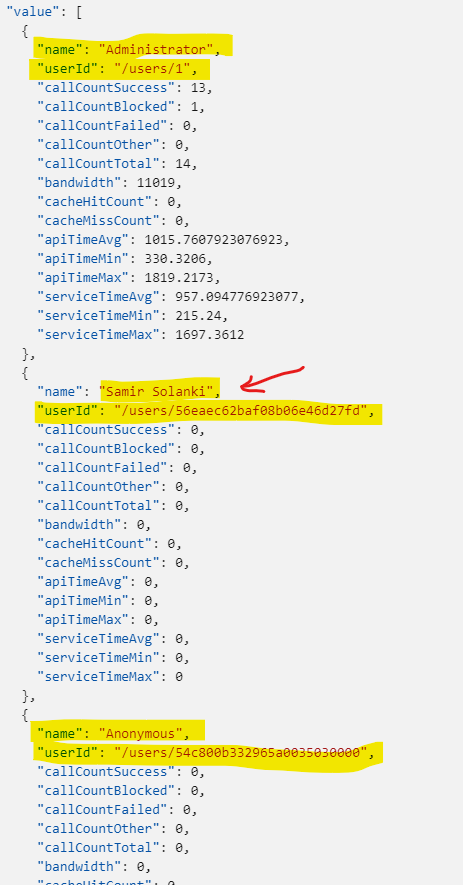The width and height of the screenshot is (463, 885).
Task: Click the bandwidth value 11019
Action: click(156, 183)
